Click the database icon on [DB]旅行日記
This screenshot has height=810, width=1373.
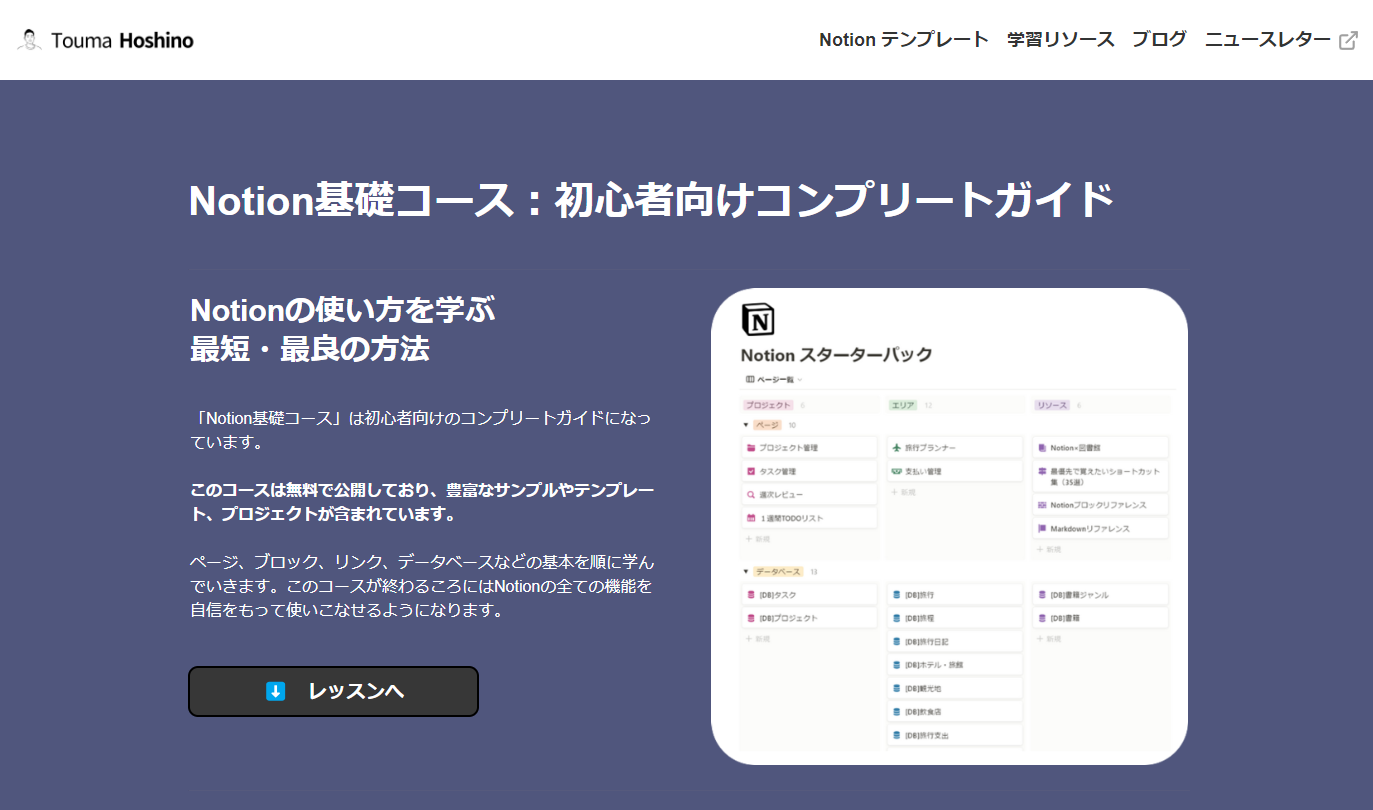point(896,641)
